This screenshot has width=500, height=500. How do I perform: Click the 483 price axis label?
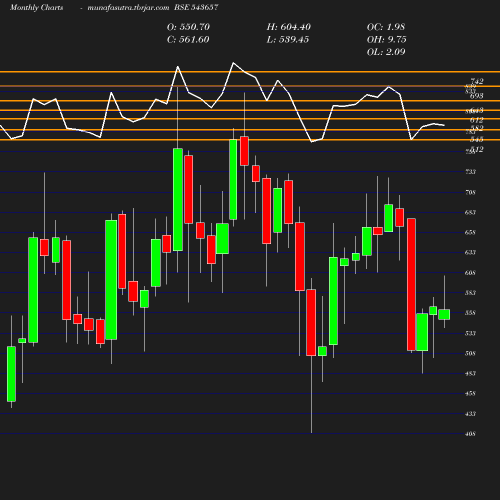(470, 373)
